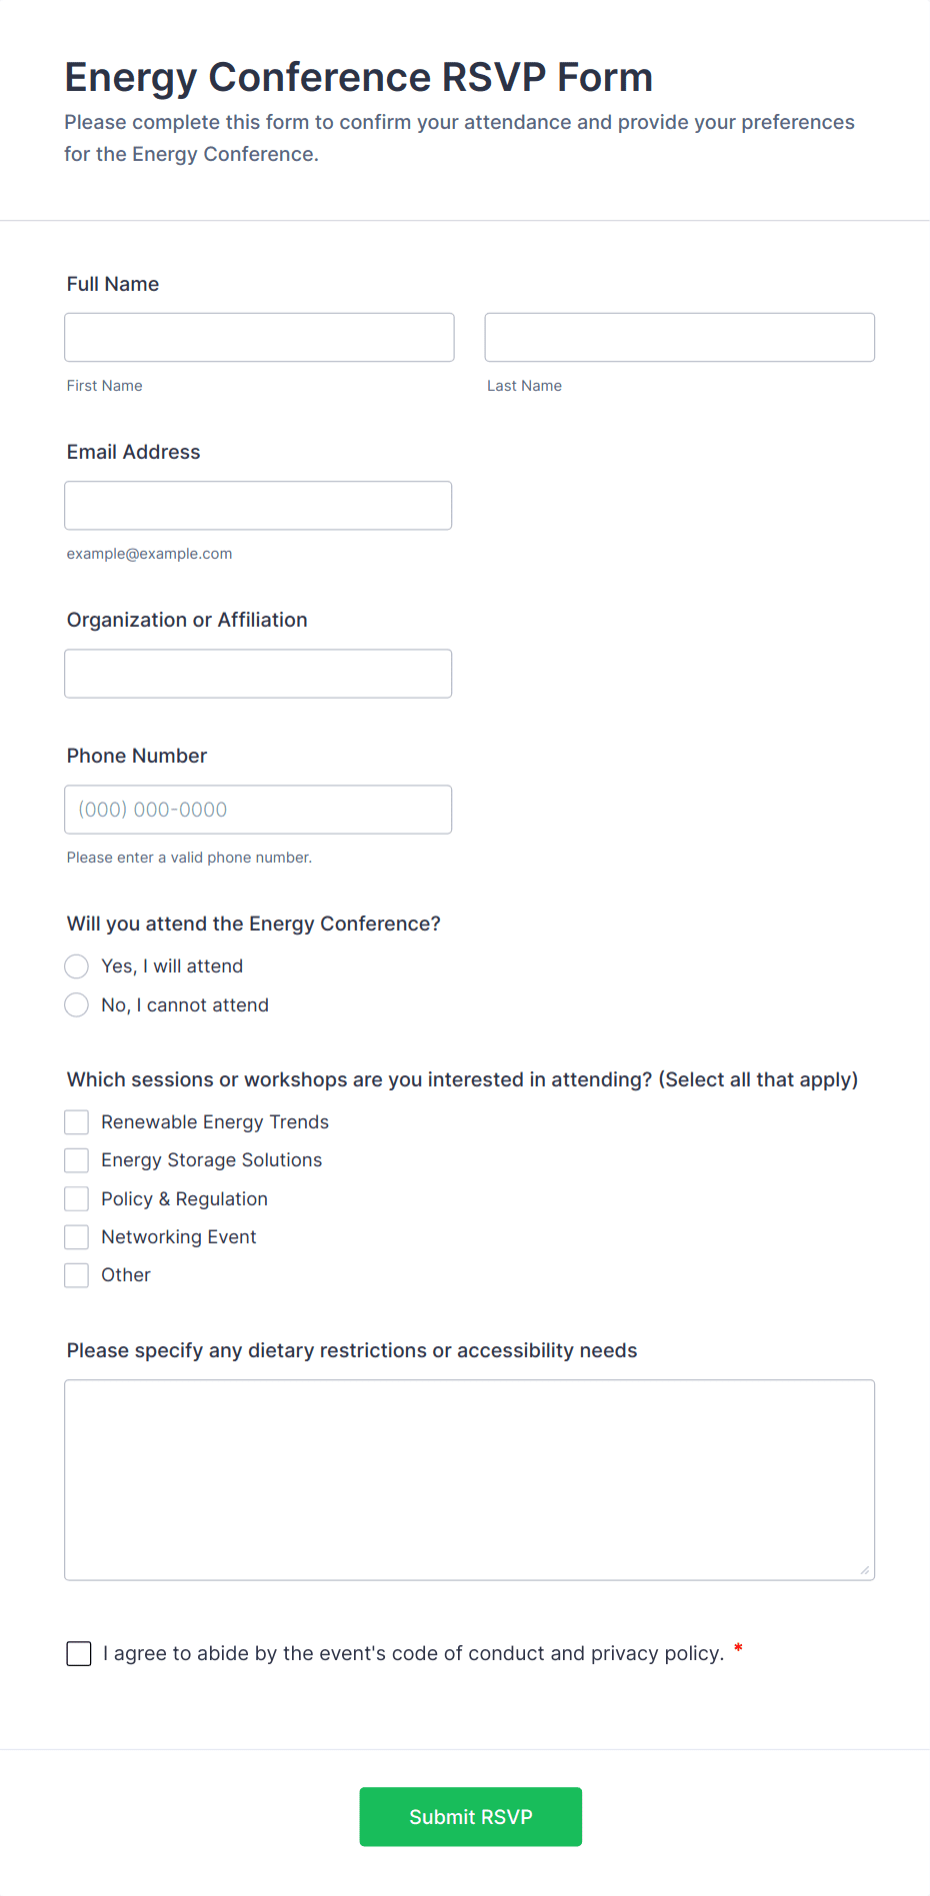Image resolution: width=930 pixels, height=1896 pixels.
Task: Click into the Last Name field
Action: 678,337
